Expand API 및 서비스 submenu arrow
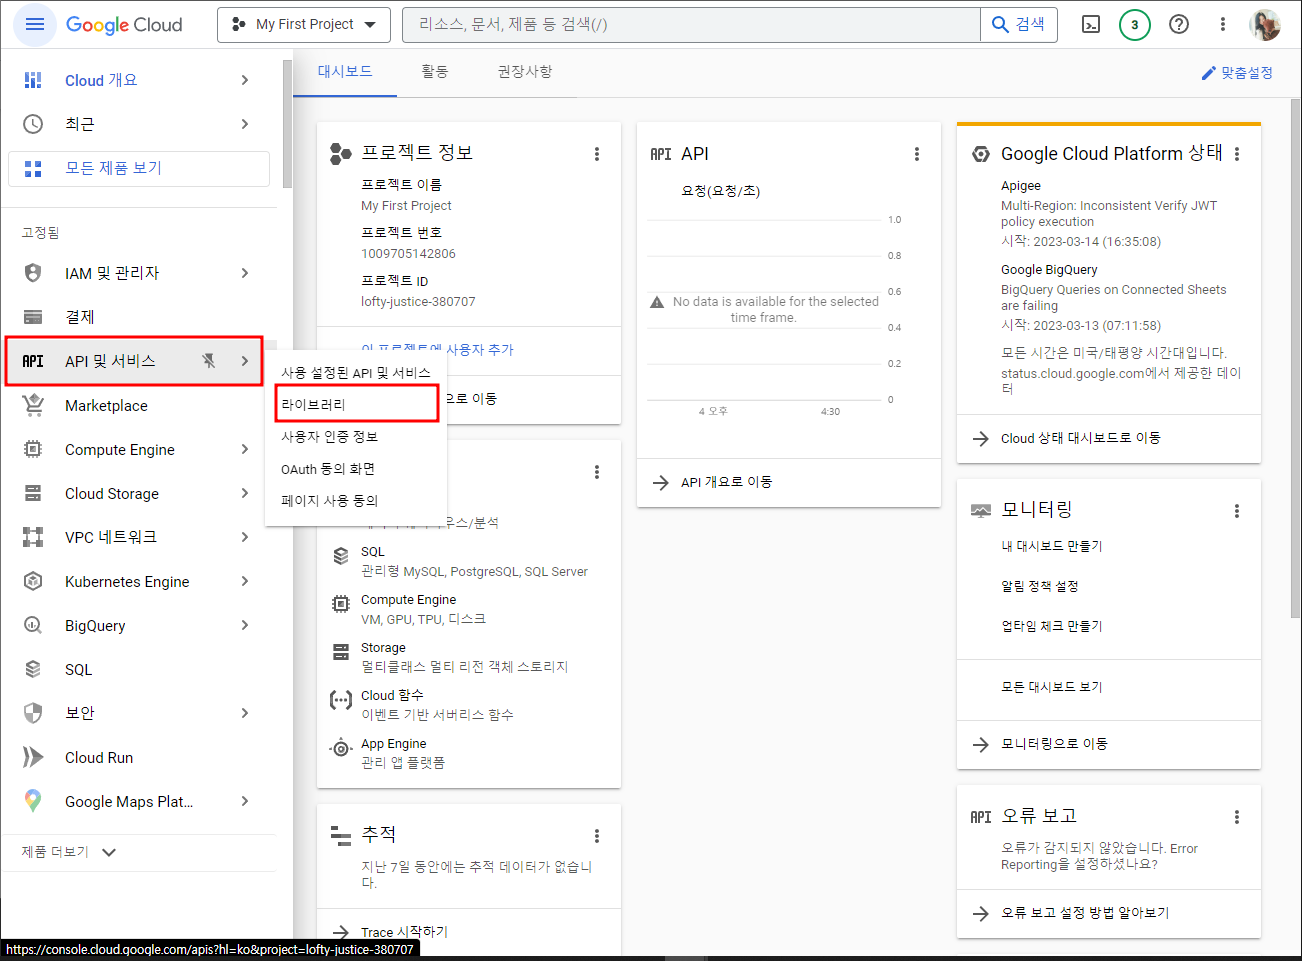This screenshot has width=1302, height=961. (x=245, y=361)
